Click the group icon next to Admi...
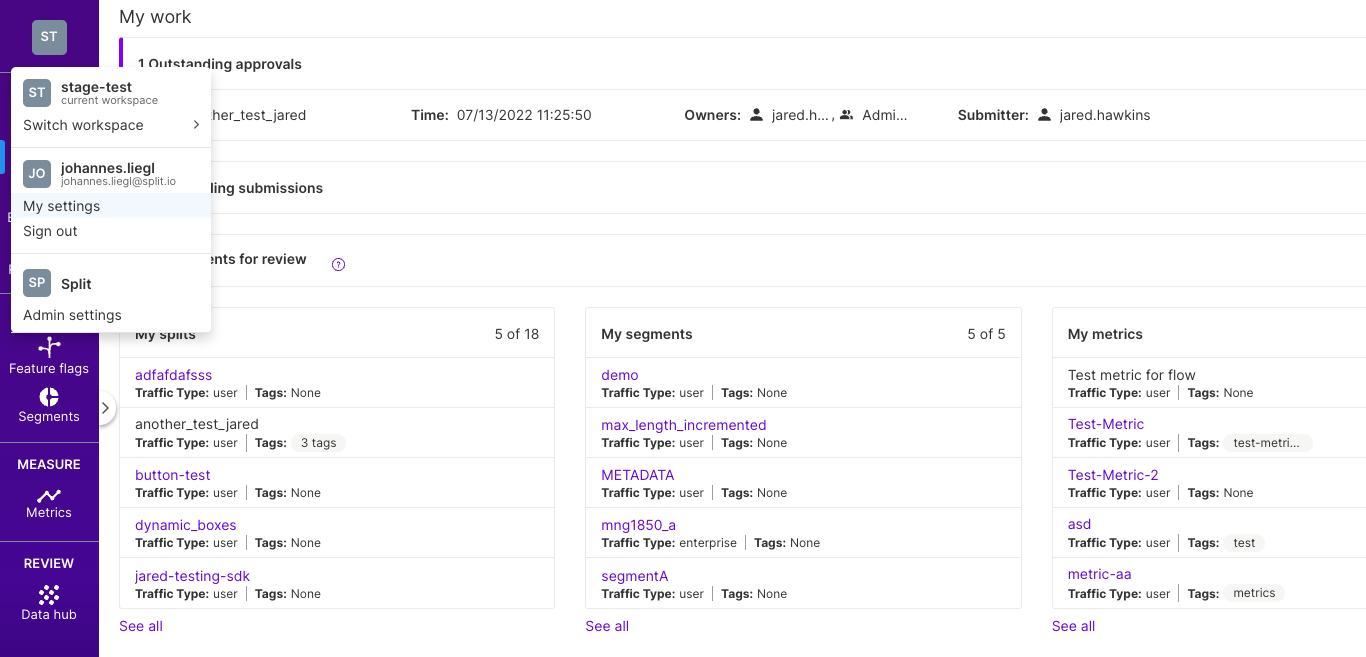 [847, 115]
